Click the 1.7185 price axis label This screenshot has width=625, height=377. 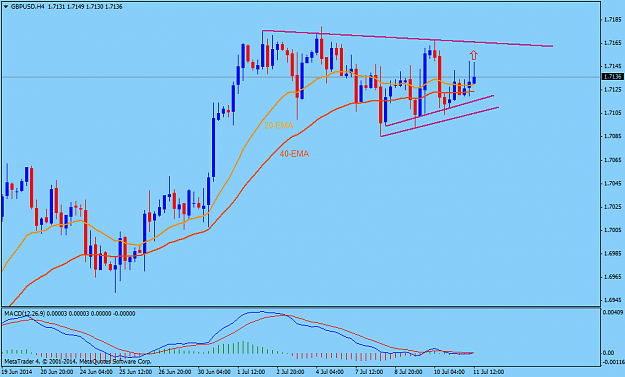coord(613,19)
